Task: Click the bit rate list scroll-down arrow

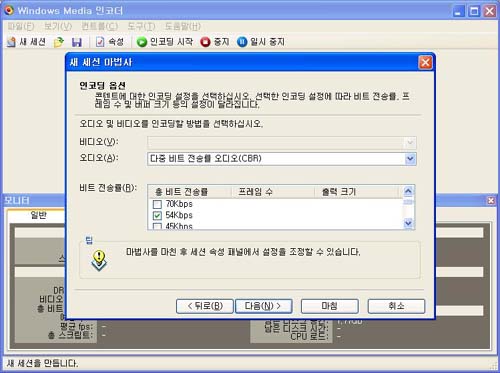Action: click(408, 223)
